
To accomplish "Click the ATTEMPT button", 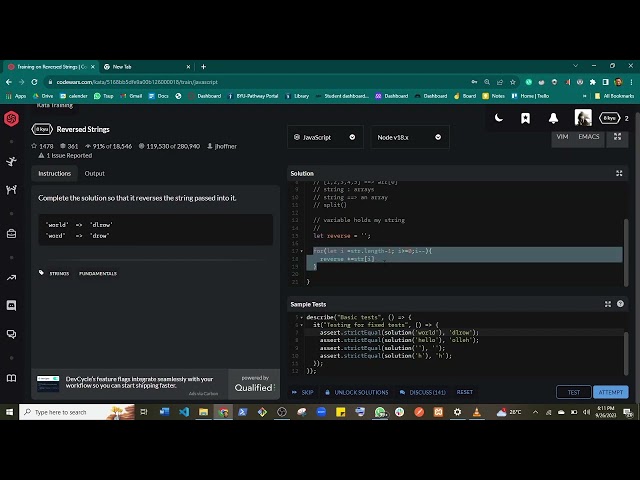I will 611,392.
